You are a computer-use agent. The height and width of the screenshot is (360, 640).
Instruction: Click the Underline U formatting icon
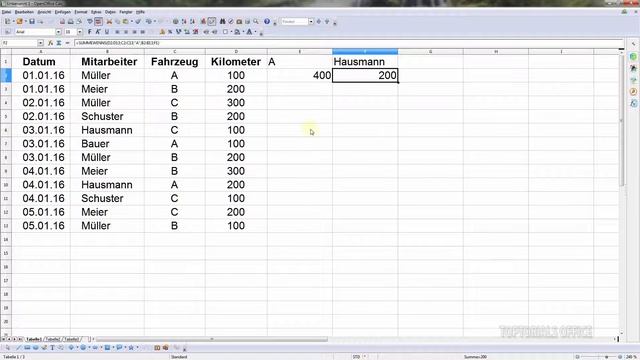tap(107, 32)
